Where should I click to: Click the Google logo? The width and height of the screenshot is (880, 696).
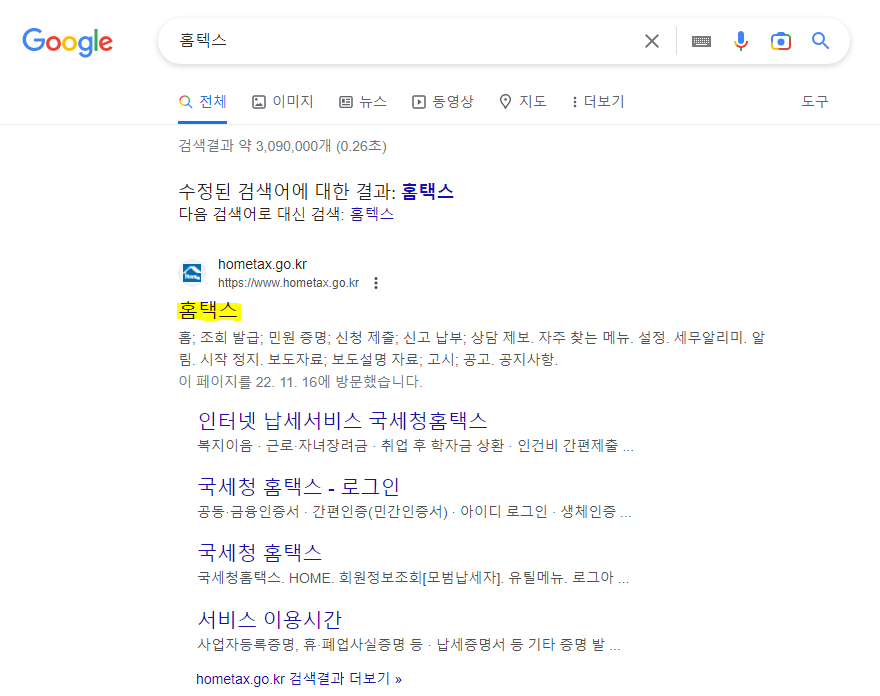tap(67, 42)
